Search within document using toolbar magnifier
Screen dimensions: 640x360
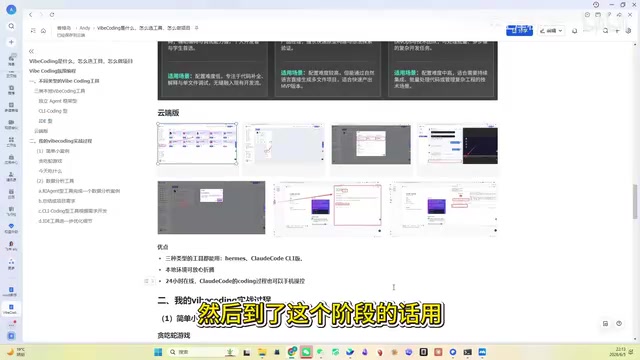[x=605, y=31]
